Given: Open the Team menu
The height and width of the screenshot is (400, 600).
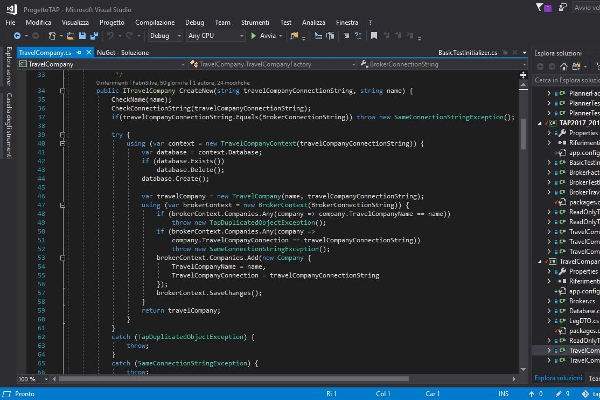Looking at the screenshot, I should click(223, 23).
